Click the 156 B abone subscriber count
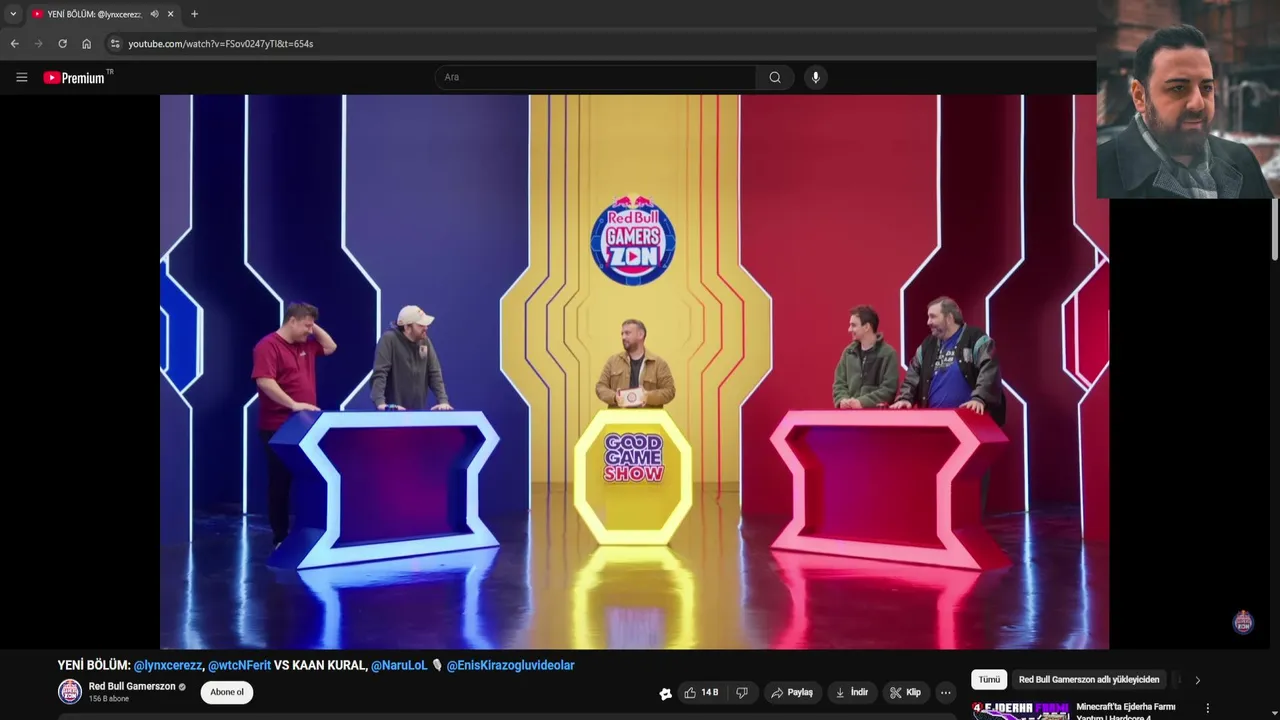The width and height of the screenshot is (1280, 720). (109, 699)
